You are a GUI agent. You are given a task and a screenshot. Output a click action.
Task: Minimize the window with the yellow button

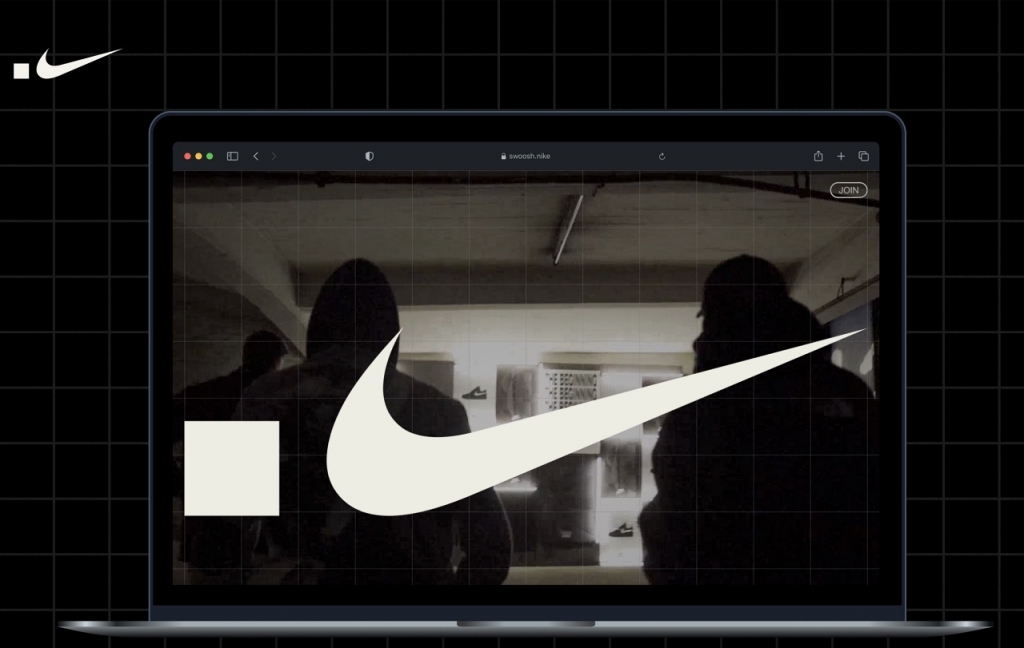pos(199,156)
